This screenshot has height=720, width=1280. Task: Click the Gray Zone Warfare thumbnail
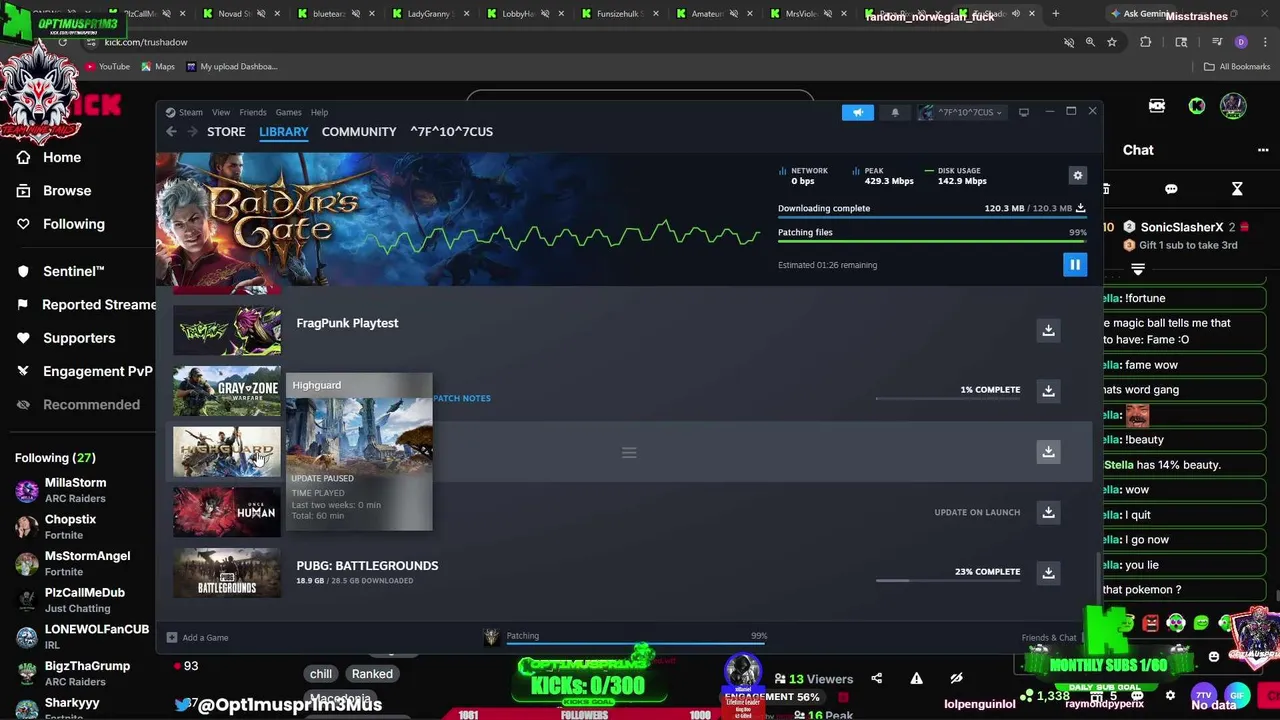click(227, 391)
